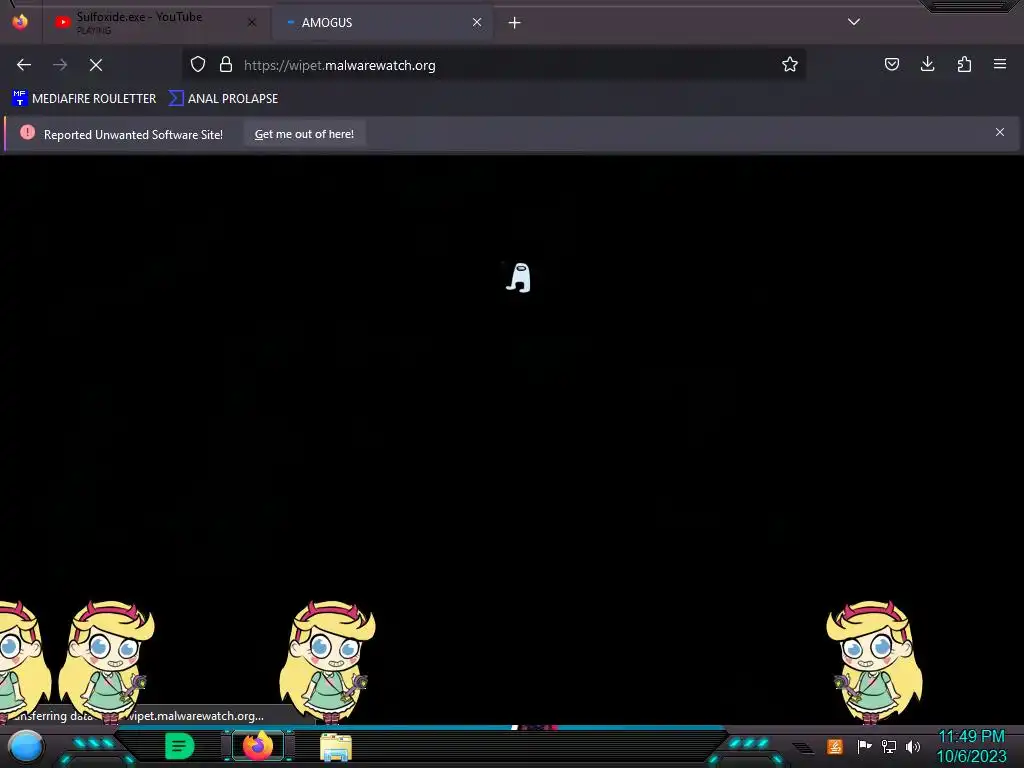Image resolution: width=1024 pixels, height=768 pixels.
Task: Open clock showing 11:49 PM
Action: coord(971,746)
